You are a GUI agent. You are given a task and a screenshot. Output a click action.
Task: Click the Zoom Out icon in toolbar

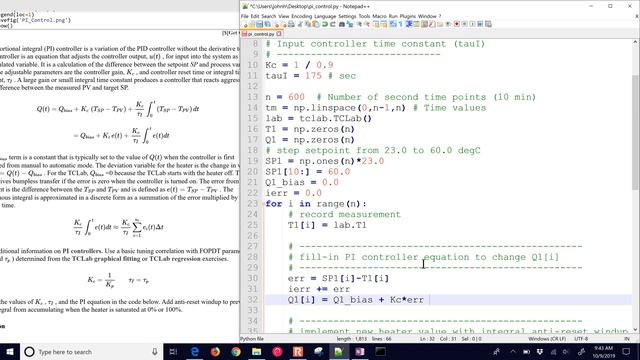pyautogui.click(x=367, y=24)
